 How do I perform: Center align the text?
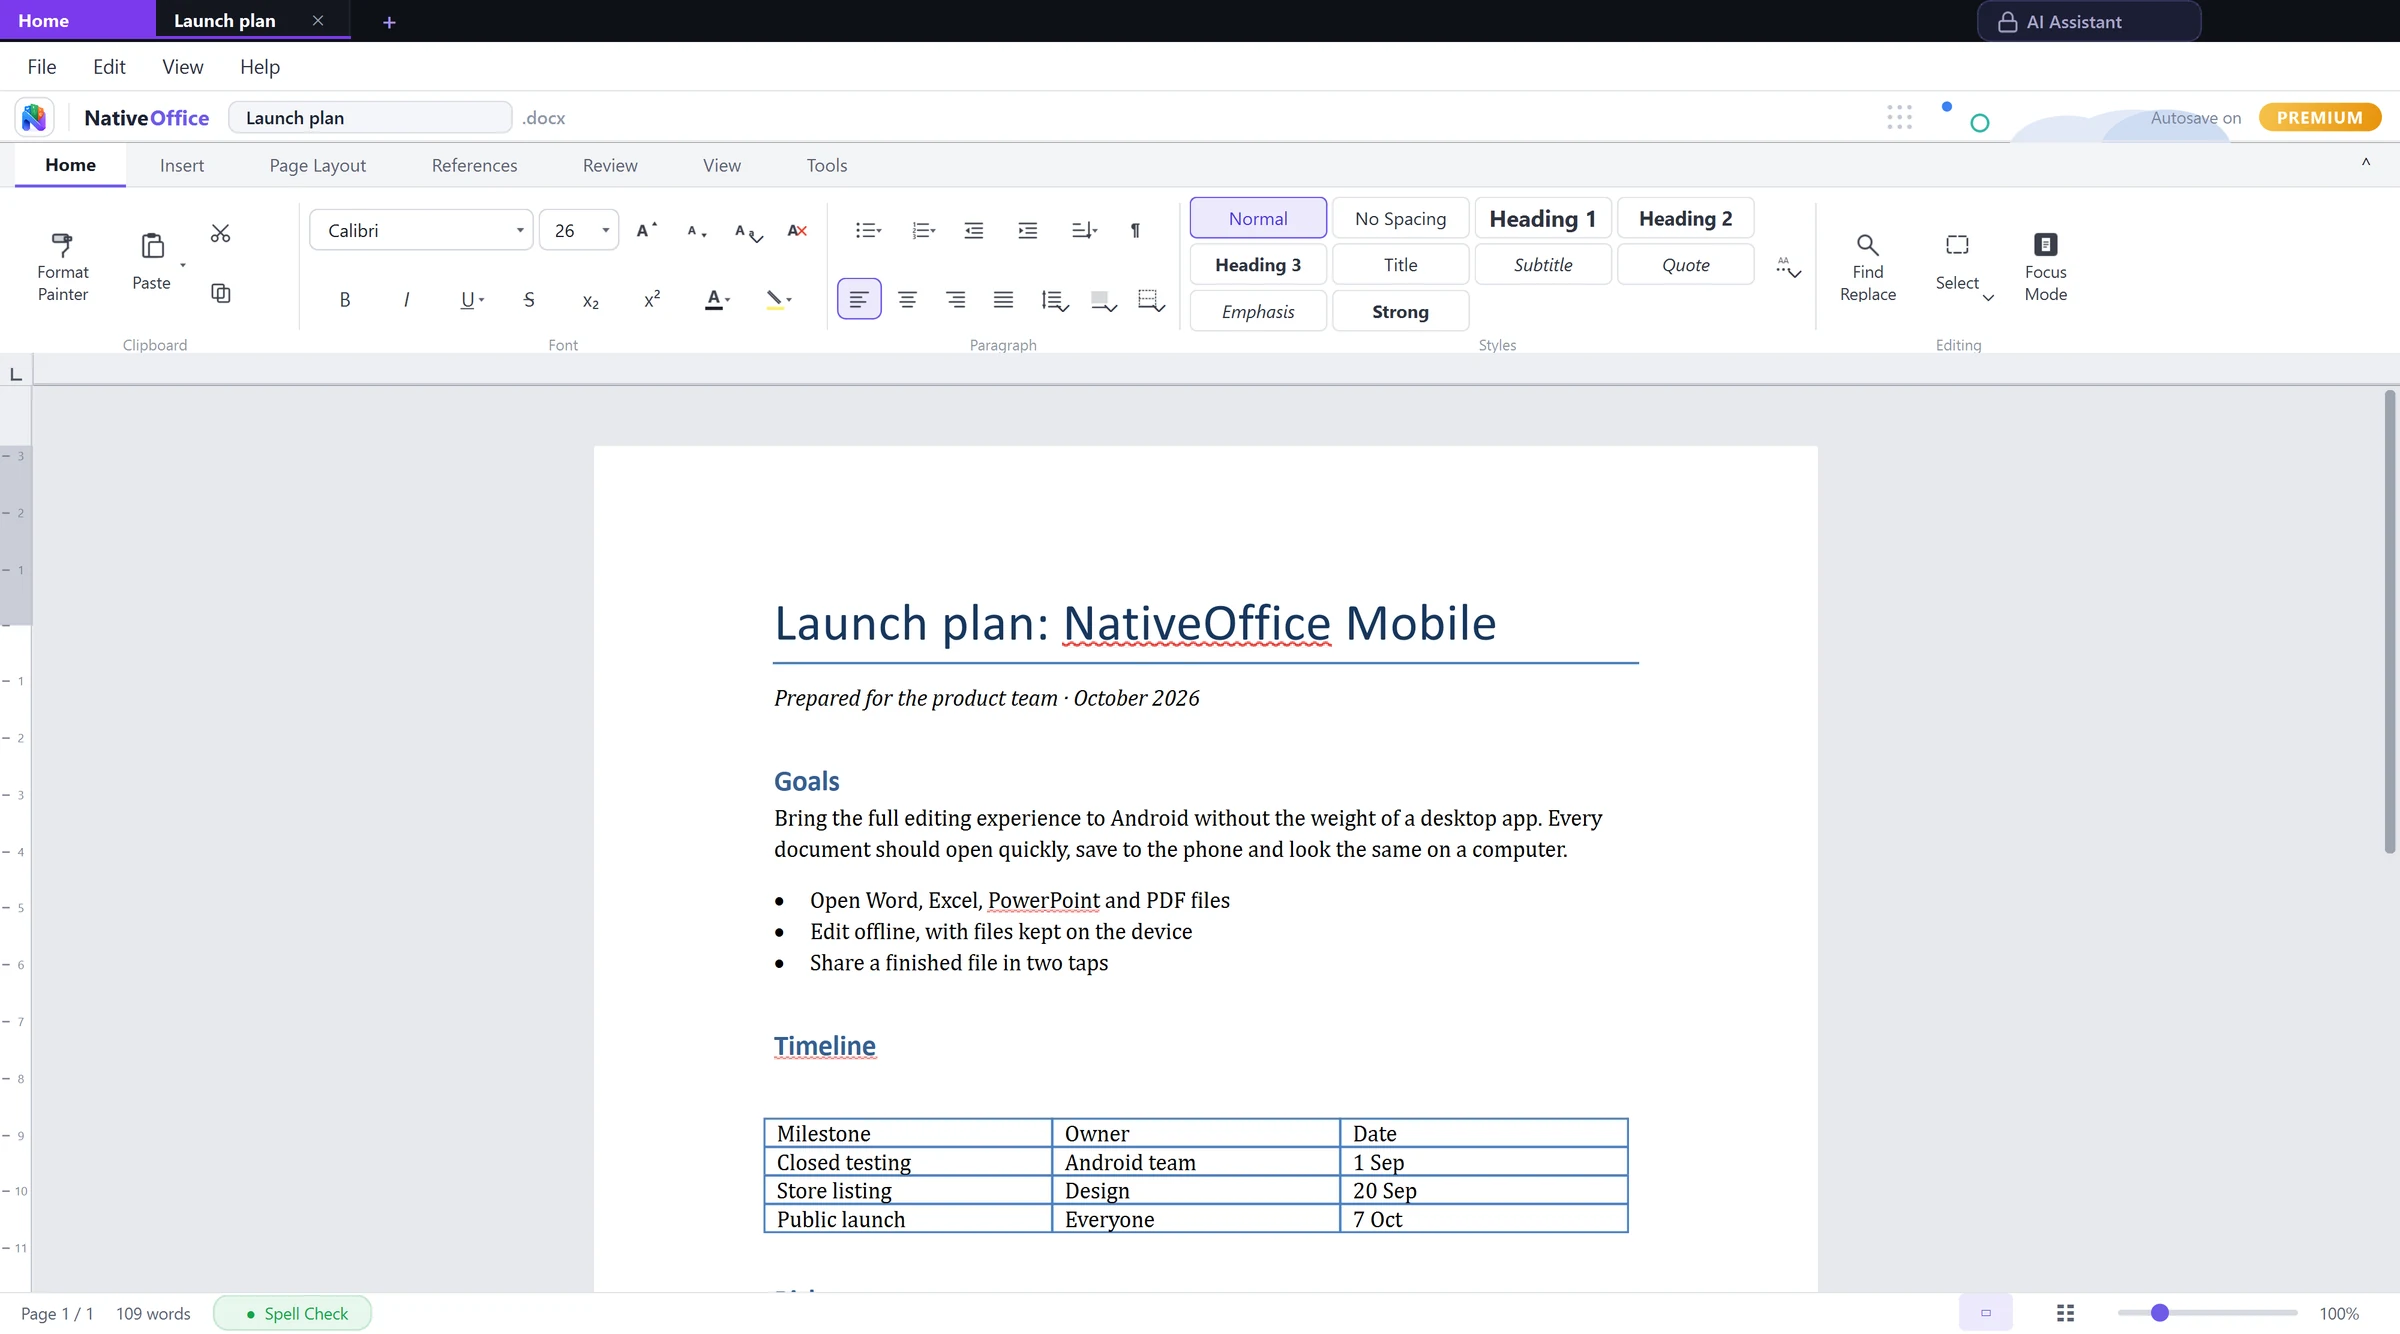pyautogui.click(x=907, y=299)
